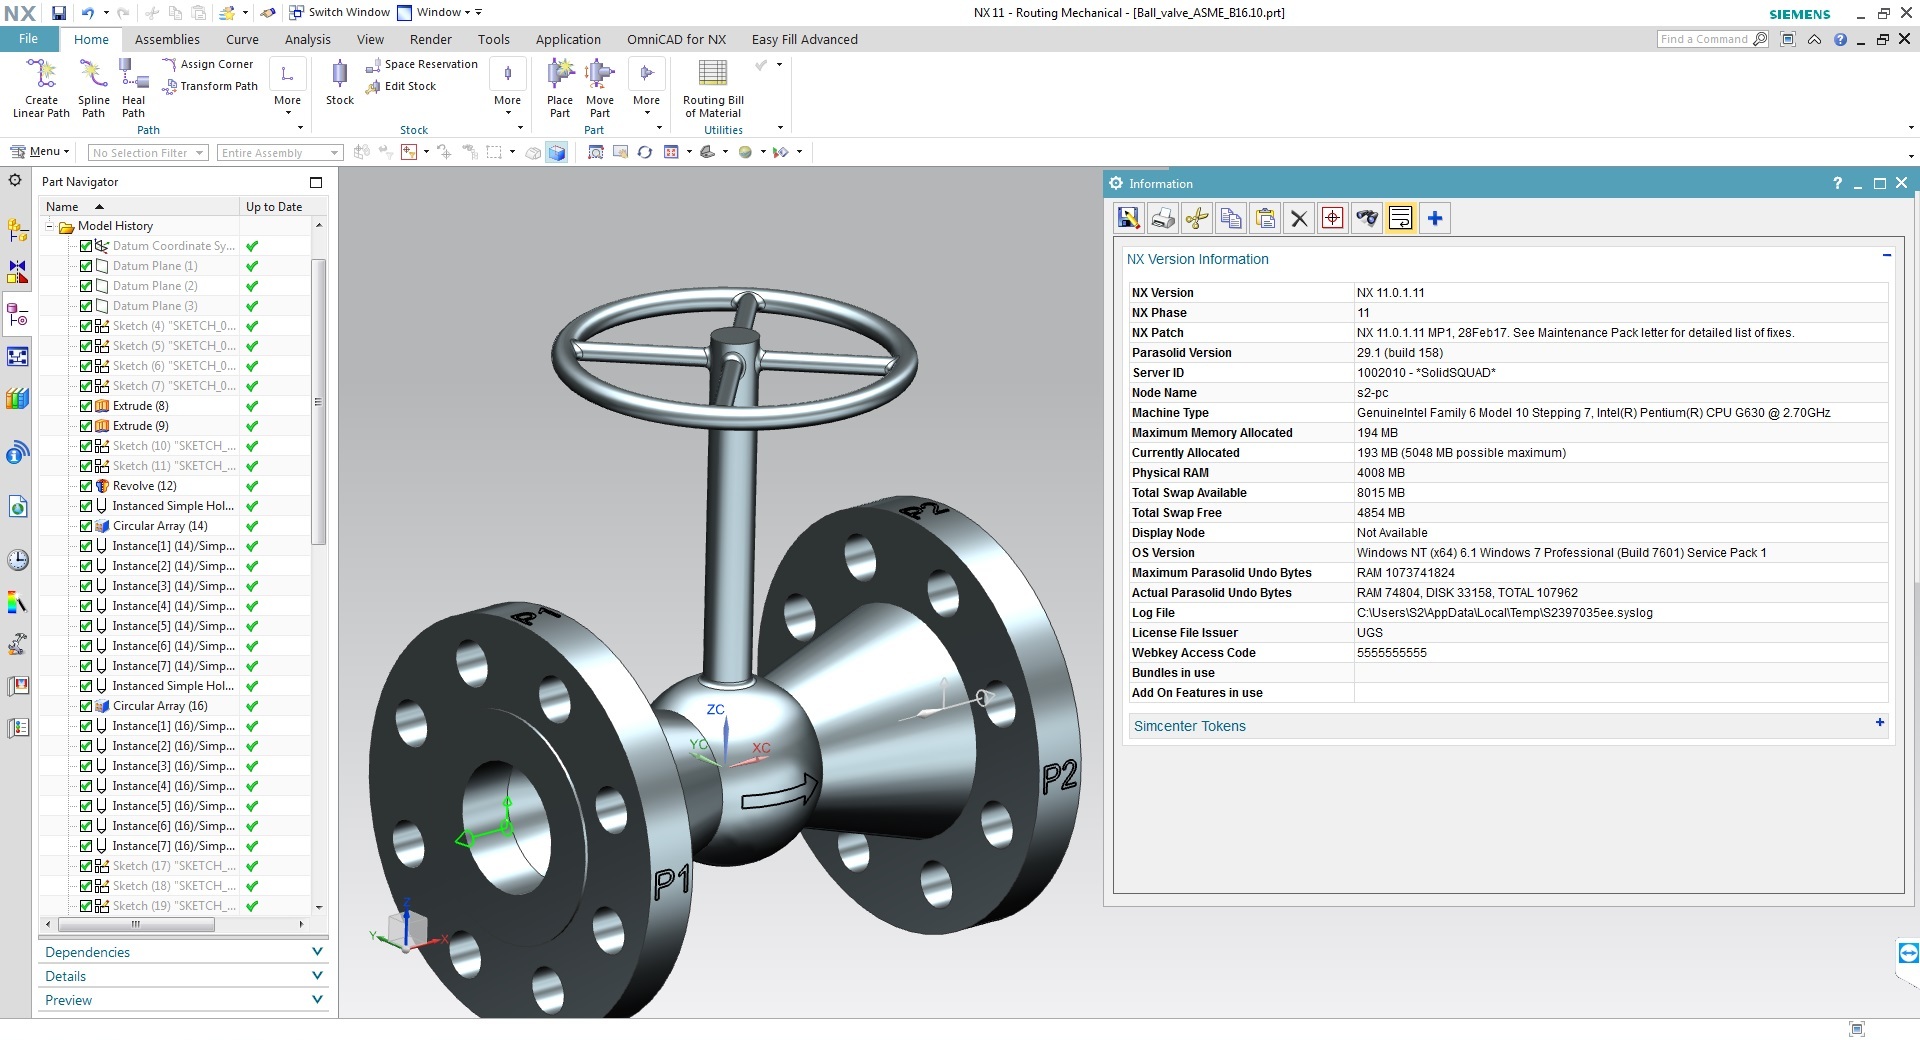This screenshot has width=1920, height=1040.
Task: Click Assign Corner in the Path group
Action: pyautogui.click(x=208, y=64)
